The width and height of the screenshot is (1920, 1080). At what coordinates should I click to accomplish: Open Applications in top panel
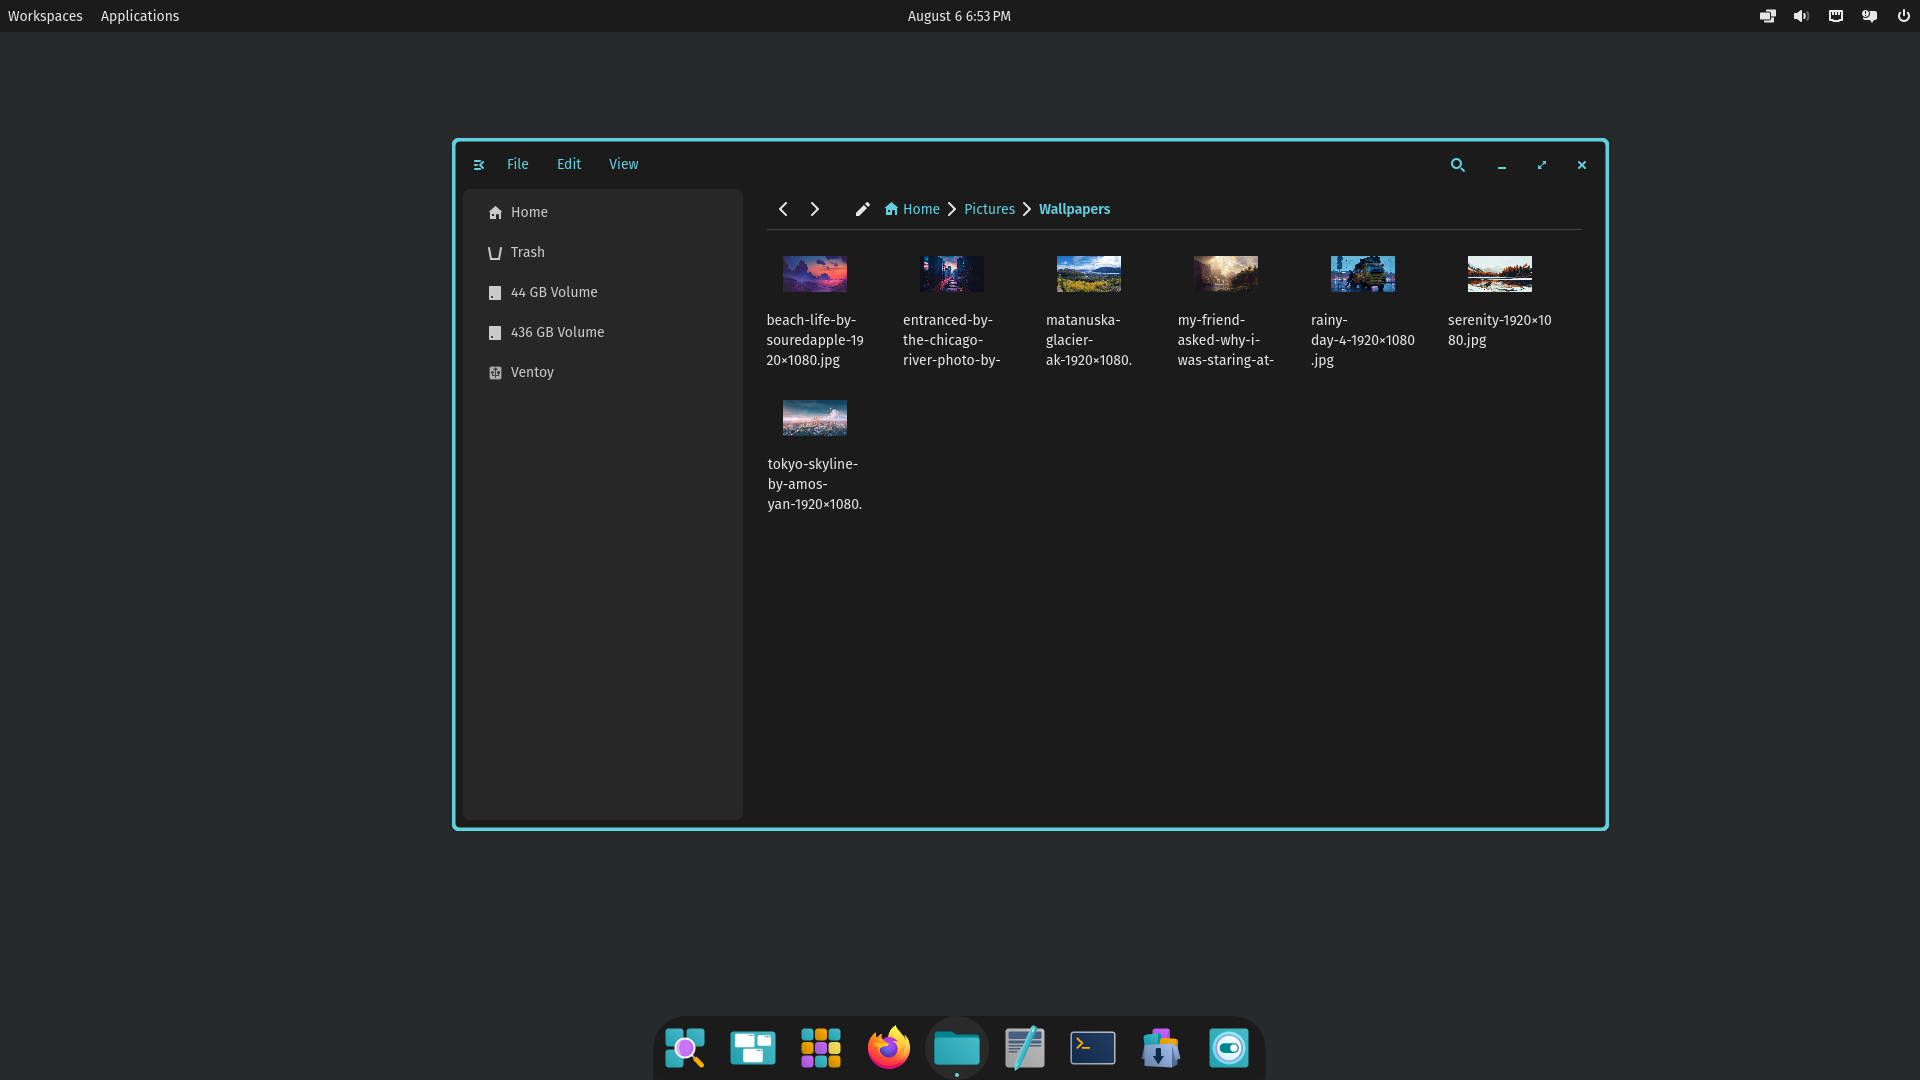140,16
